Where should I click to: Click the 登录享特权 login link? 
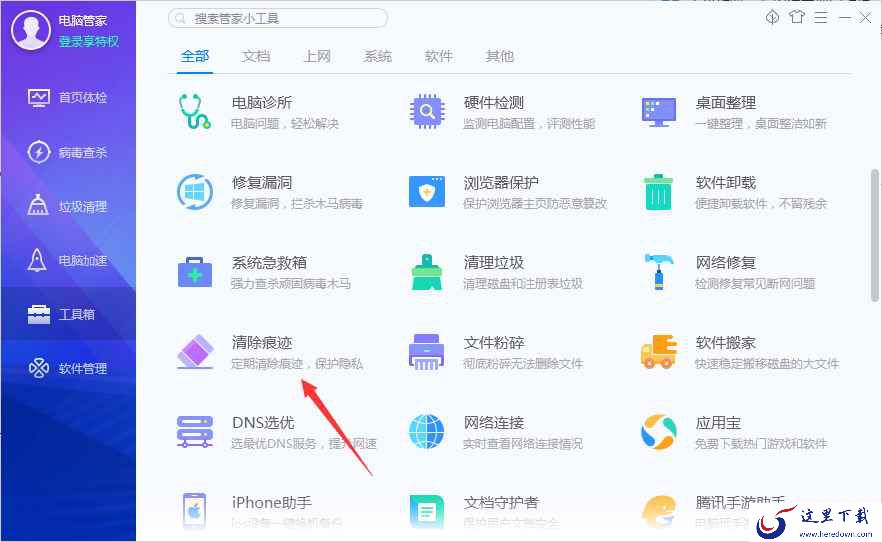tap(89, 41)
